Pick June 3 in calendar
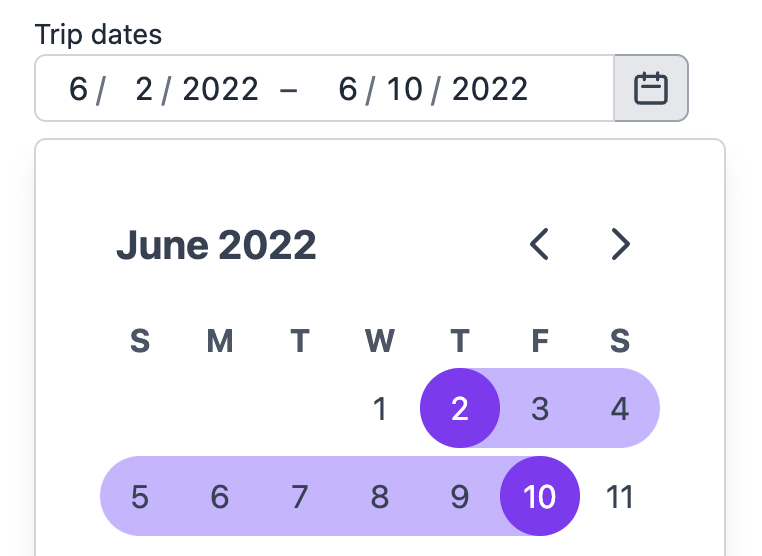Image resolution: width=762 pixels, height=556 pixels. [540, 408]
